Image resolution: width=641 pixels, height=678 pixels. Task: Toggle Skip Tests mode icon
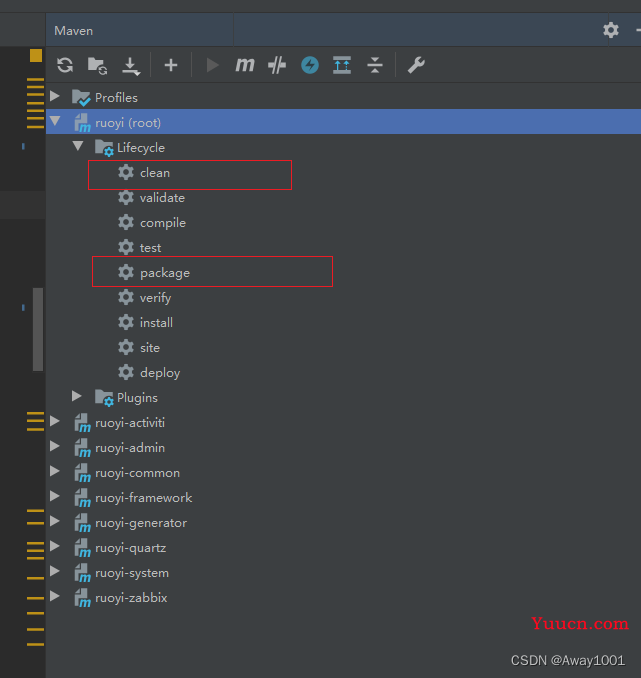(277, 65)
